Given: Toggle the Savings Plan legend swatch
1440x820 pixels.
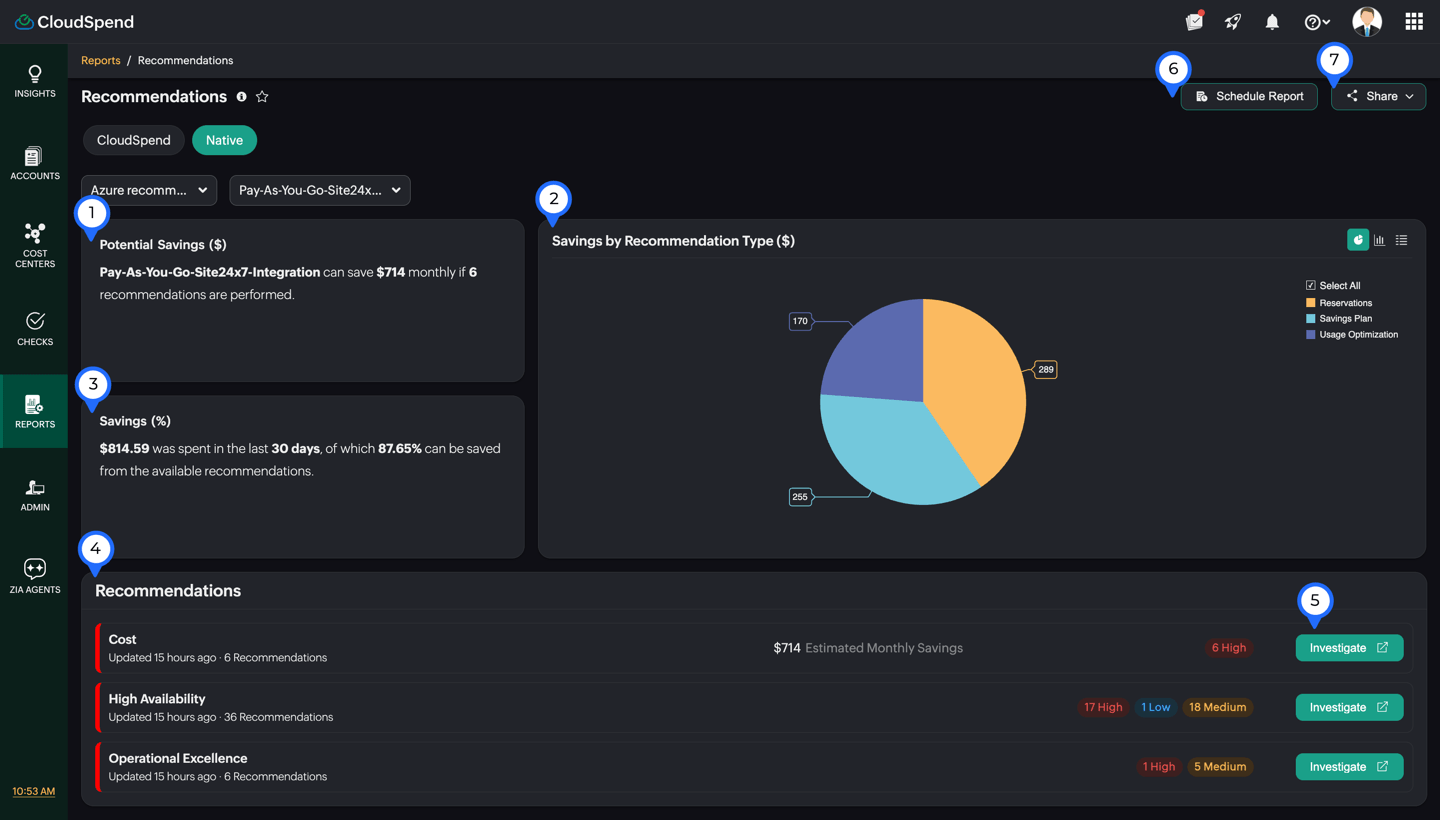Looking at the screenshot, I should [x=1311, y=319].
